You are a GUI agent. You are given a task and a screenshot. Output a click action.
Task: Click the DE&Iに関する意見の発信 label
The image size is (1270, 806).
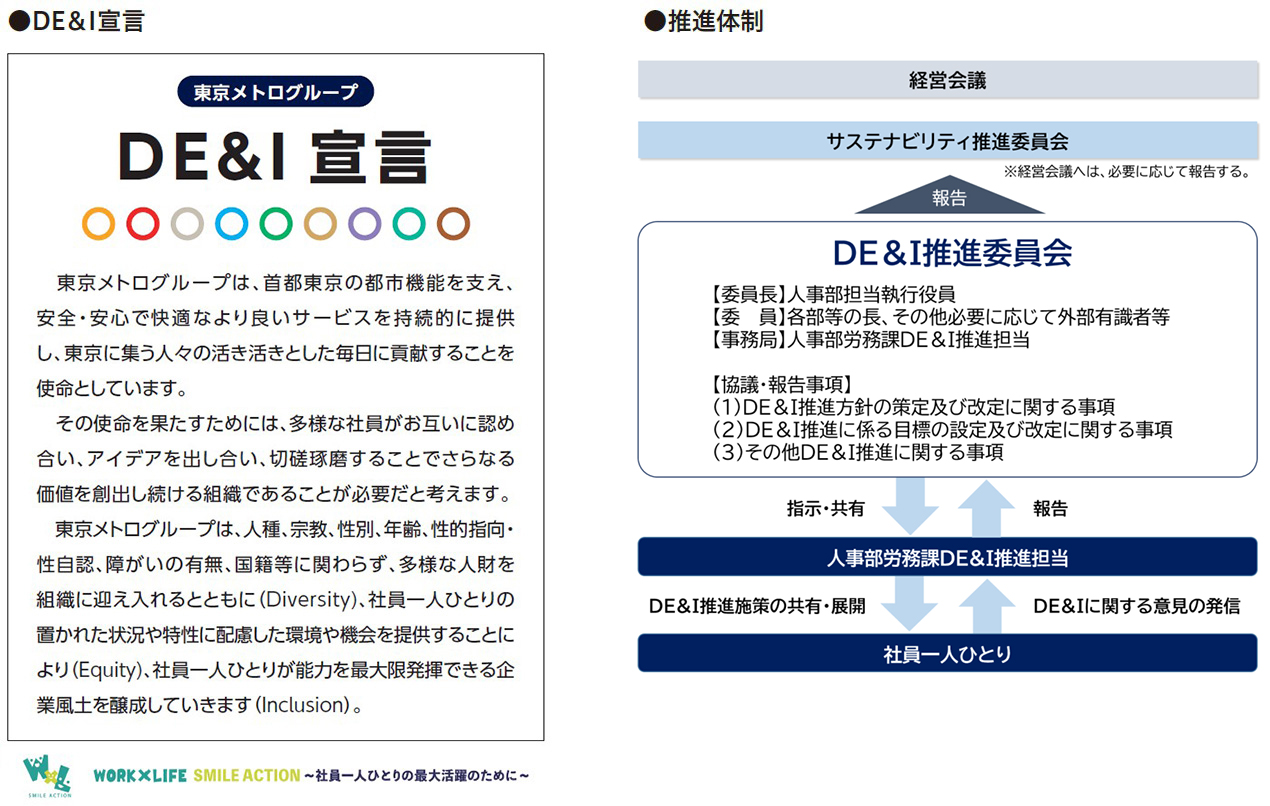click(x=1137, y=606)
